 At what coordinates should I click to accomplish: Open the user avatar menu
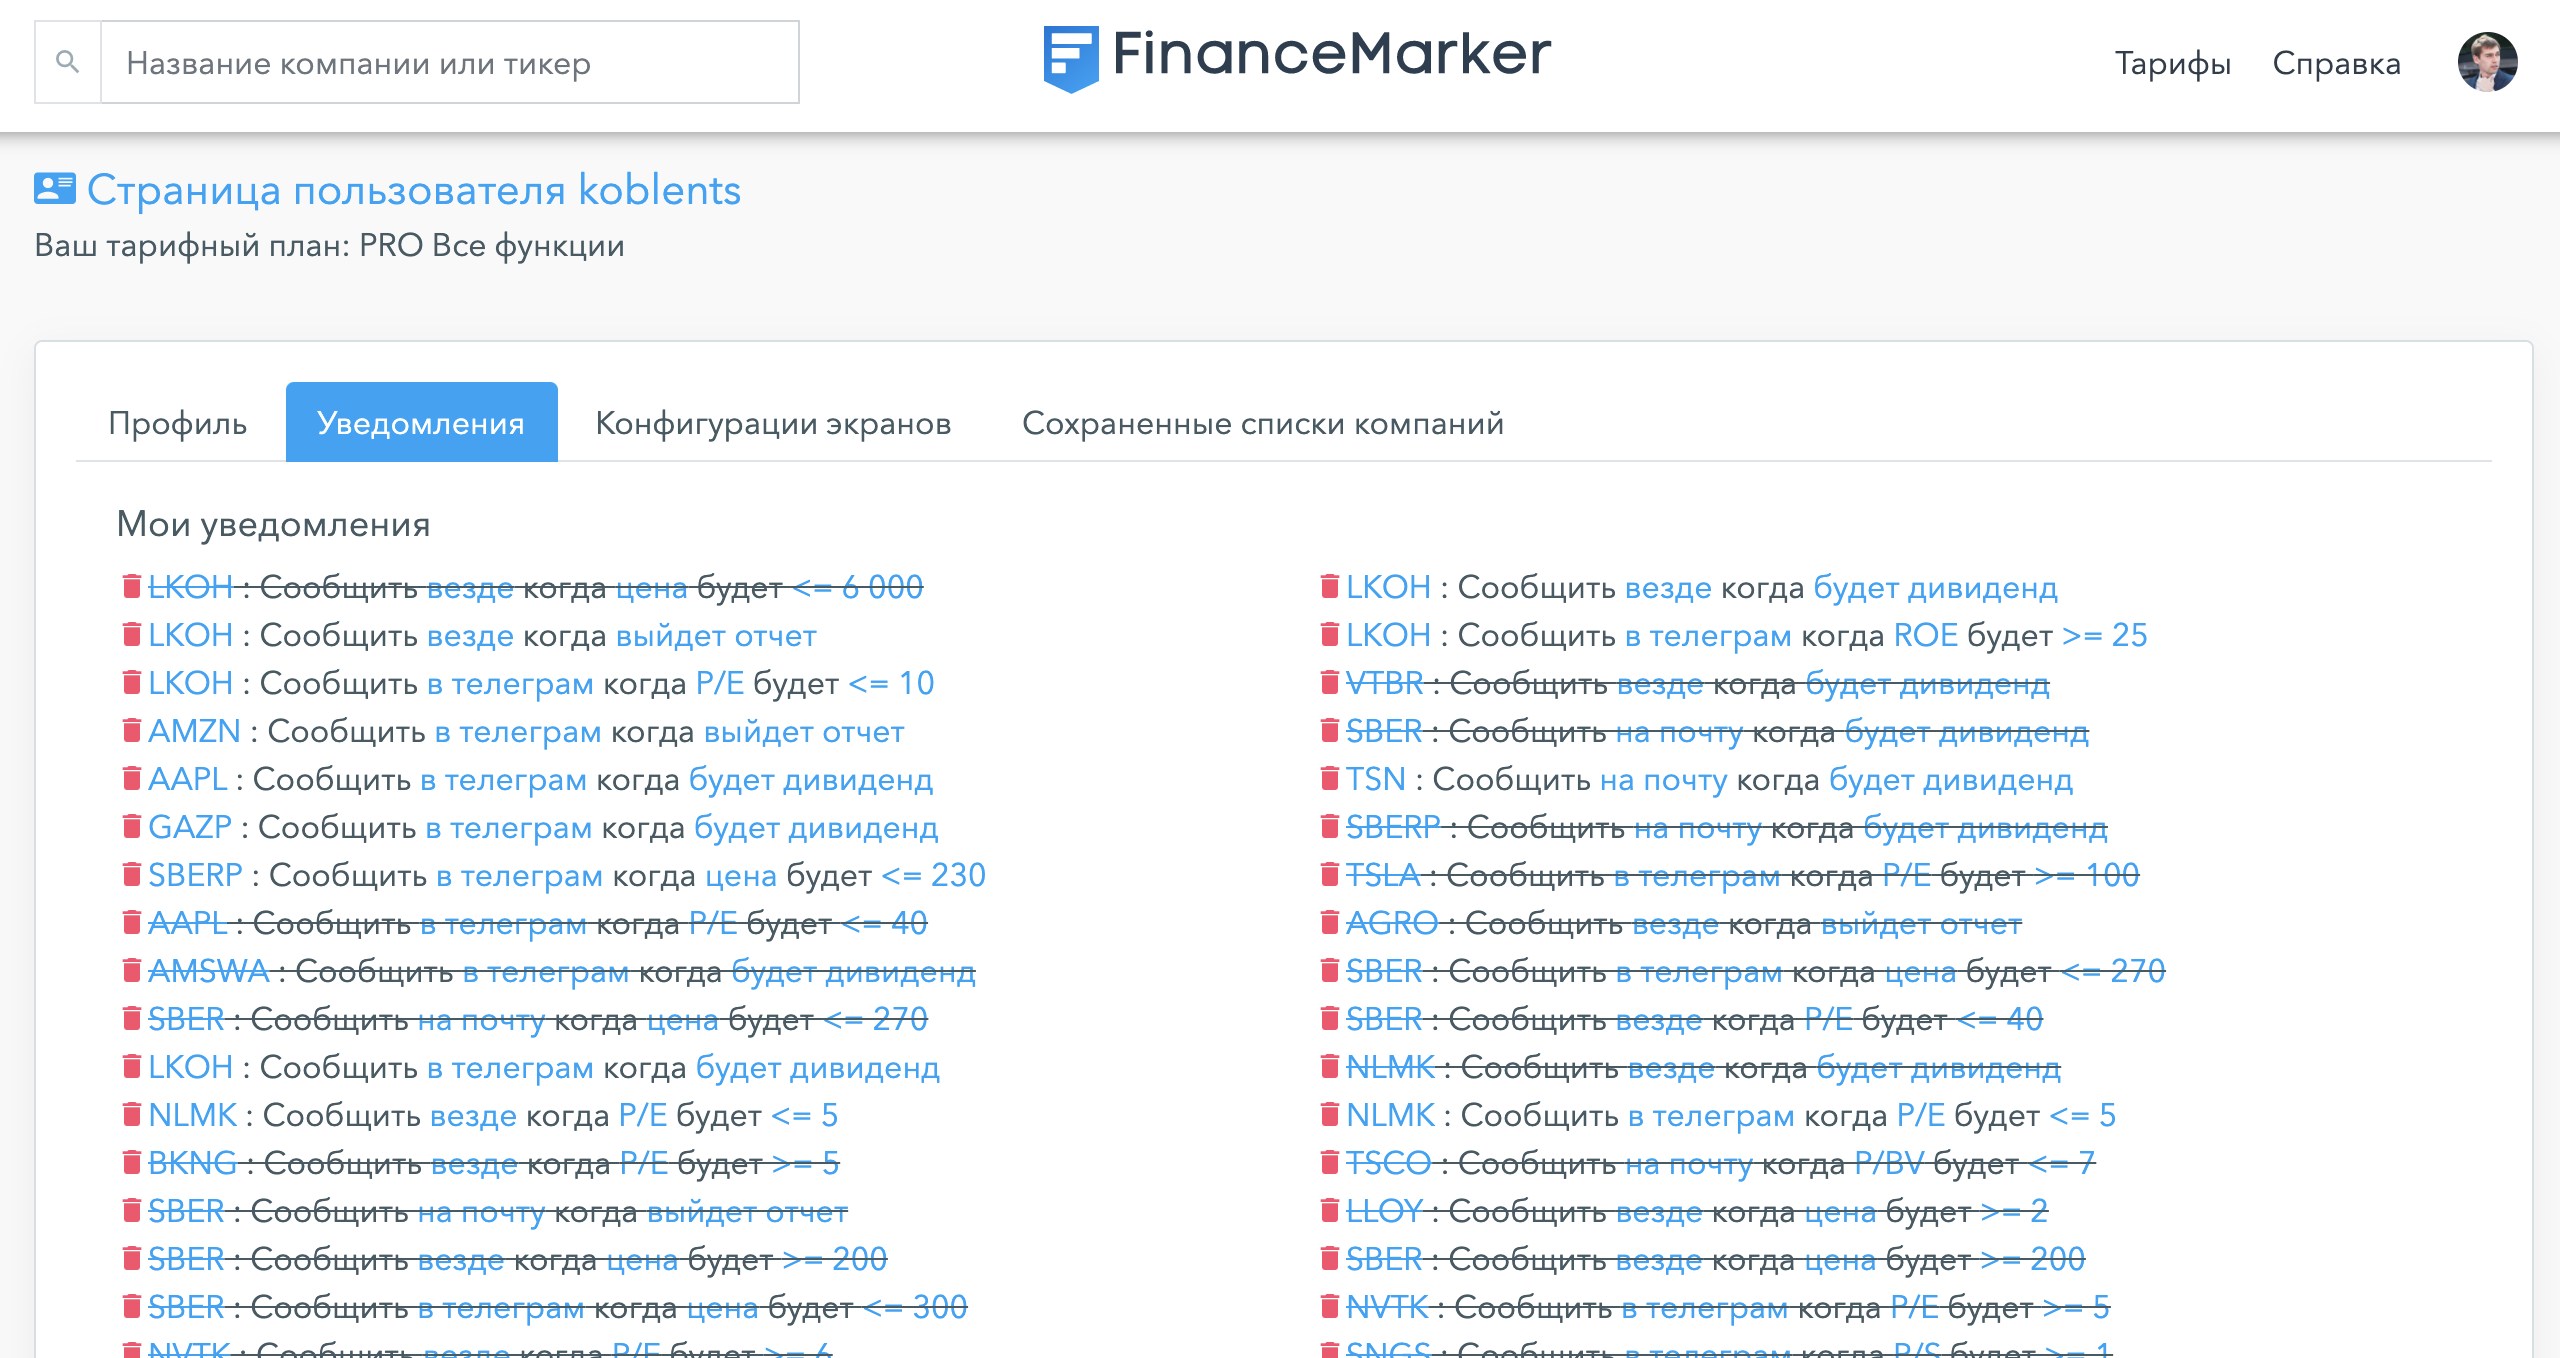[2487, 62]
